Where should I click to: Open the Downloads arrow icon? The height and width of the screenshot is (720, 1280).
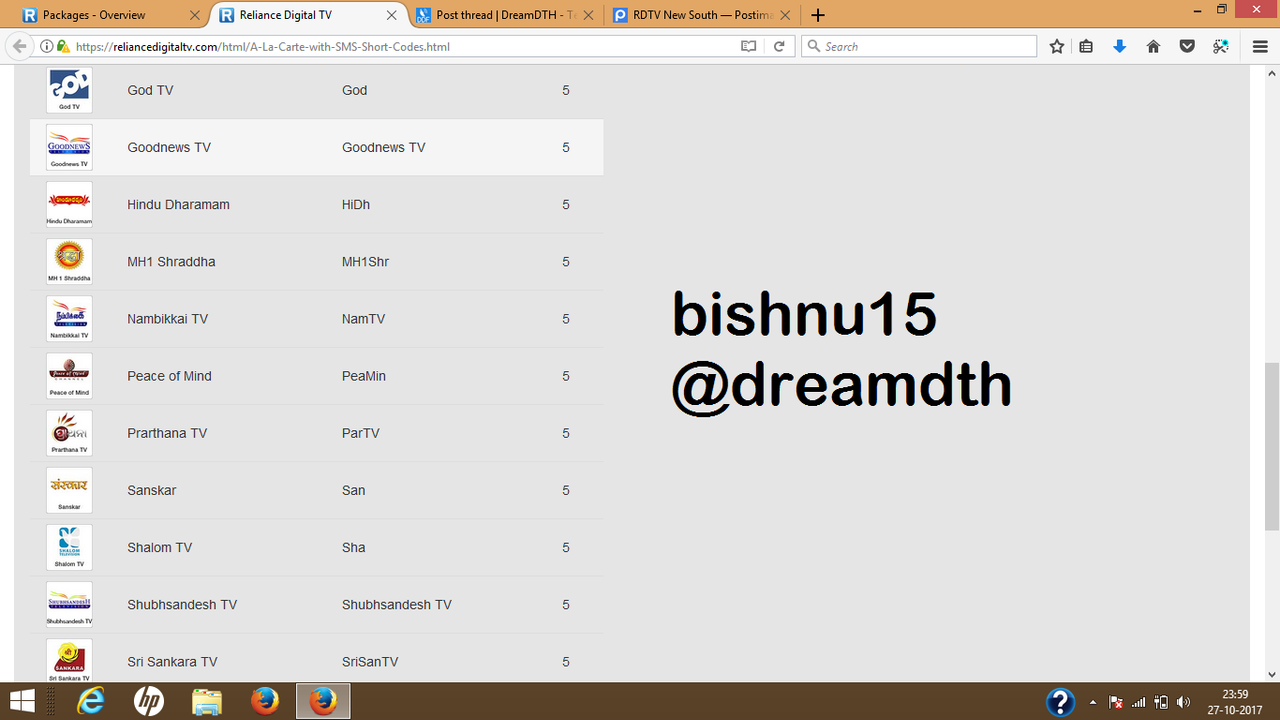coord(1120,46)
